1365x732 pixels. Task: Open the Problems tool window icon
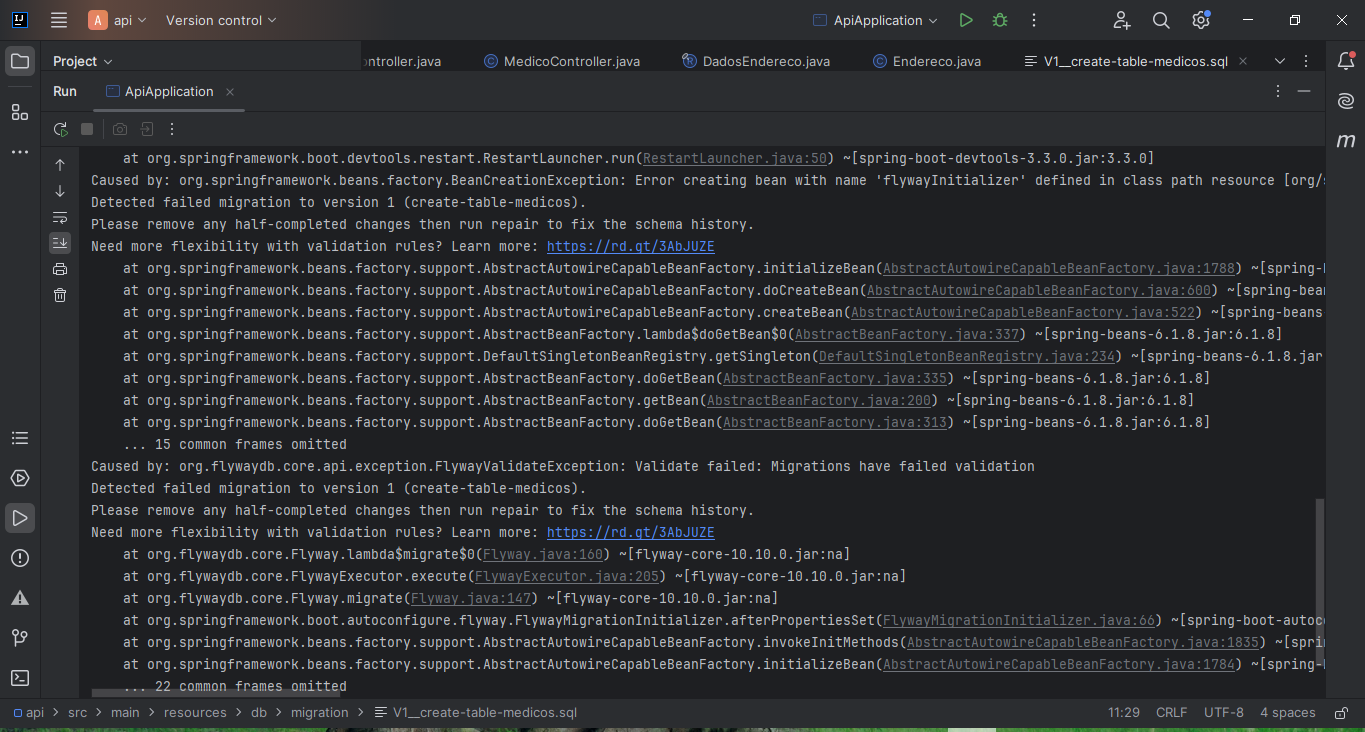point(20,558)
